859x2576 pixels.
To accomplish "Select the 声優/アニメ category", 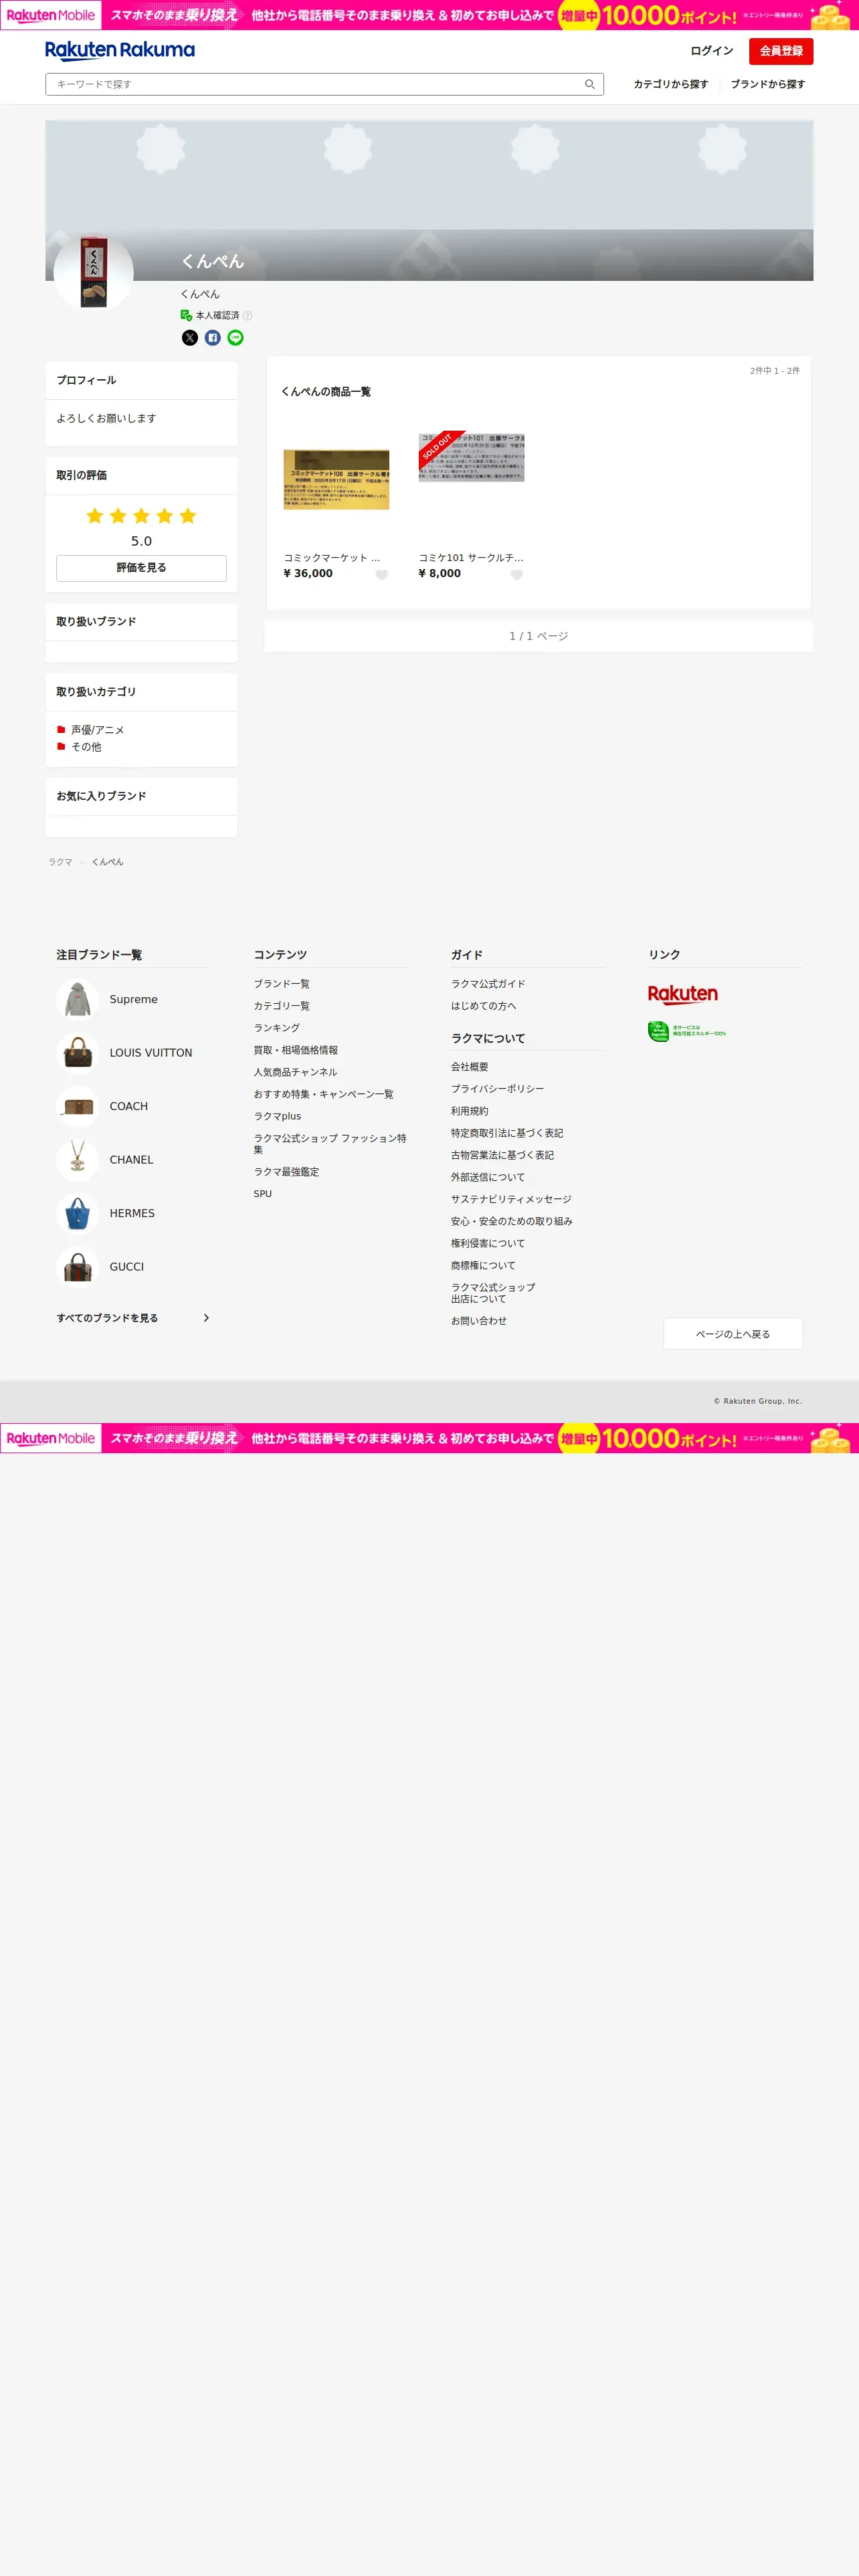I will (98, 730).
